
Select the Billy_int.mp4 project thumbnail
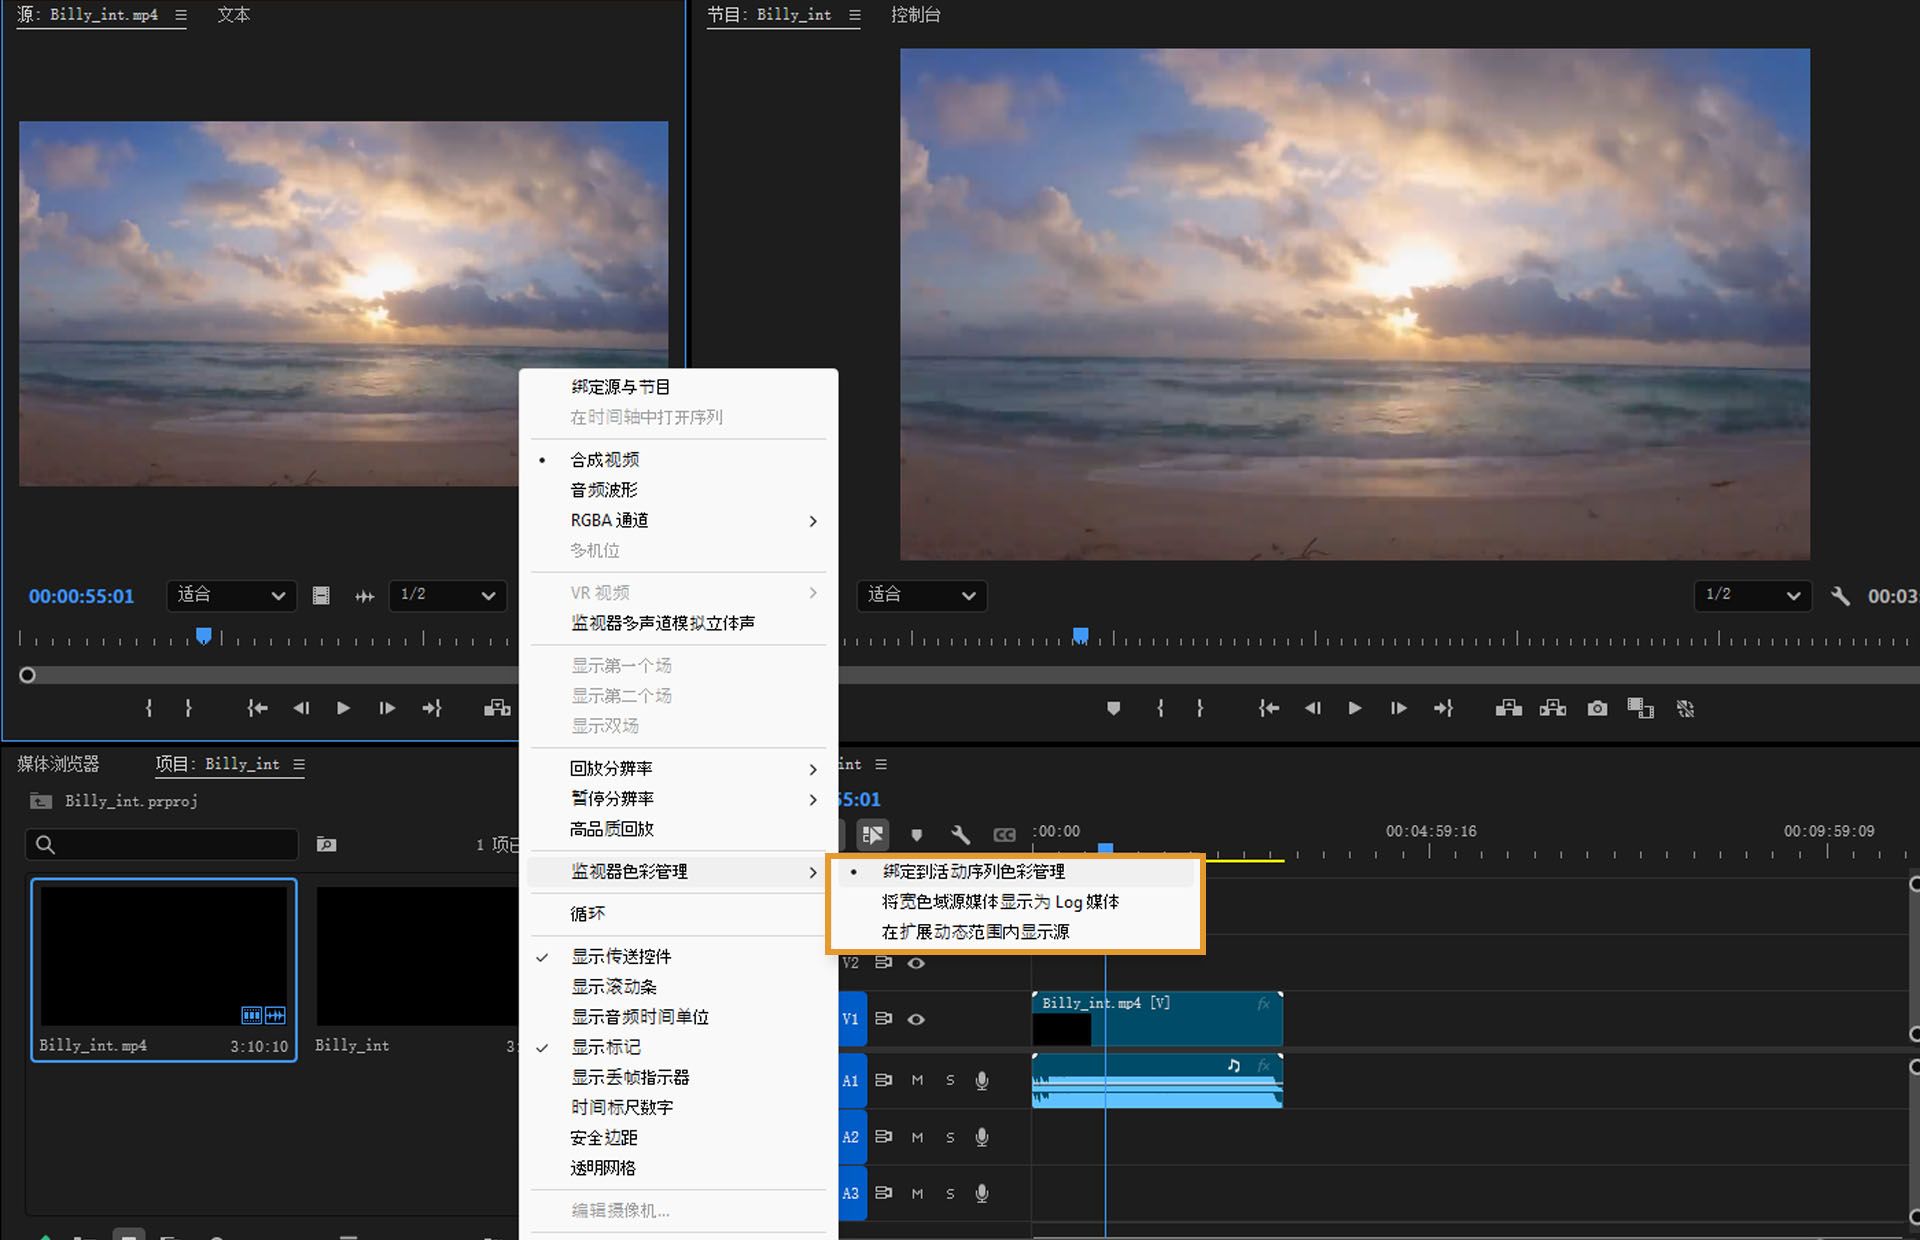click(164, 955)
